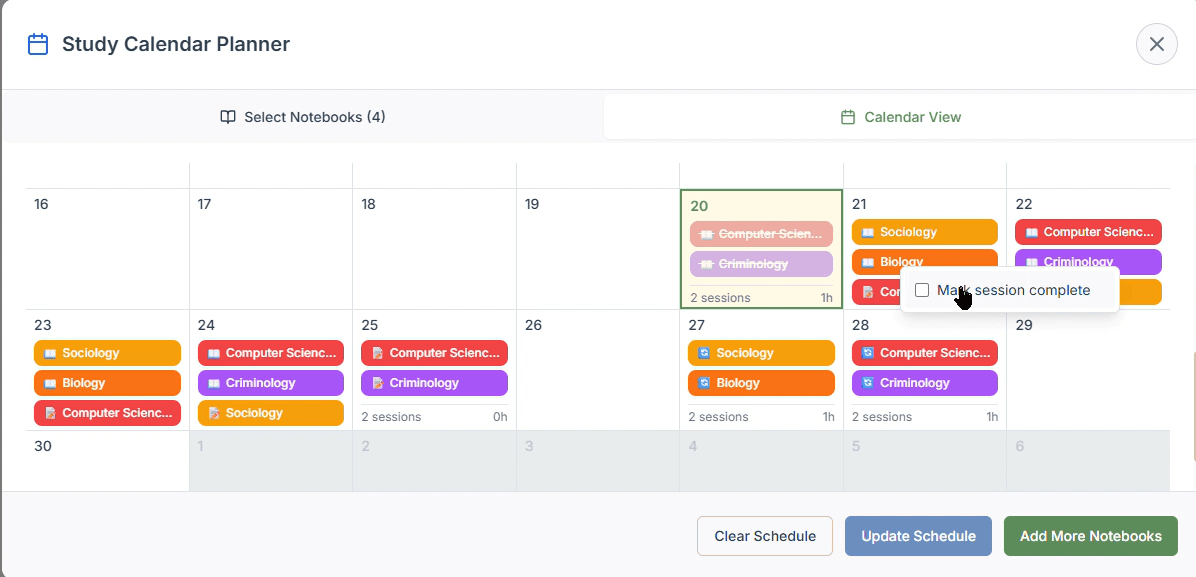Click the calendar icon on the Calendar View tab
Image resolution: width=1196 pixels, height=577 pixels.
pos(847,117)
